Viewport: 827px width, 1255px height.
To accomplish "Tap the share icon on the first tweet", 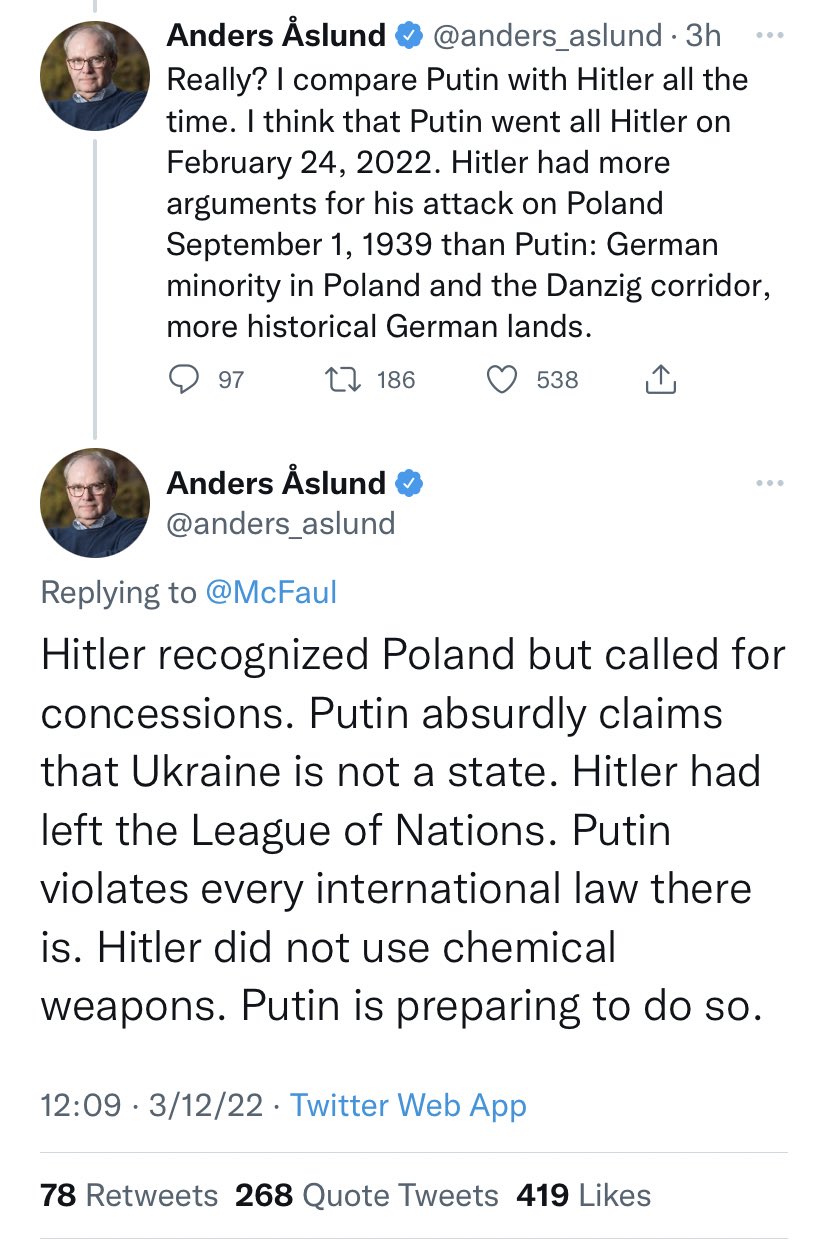I will 661,379.
